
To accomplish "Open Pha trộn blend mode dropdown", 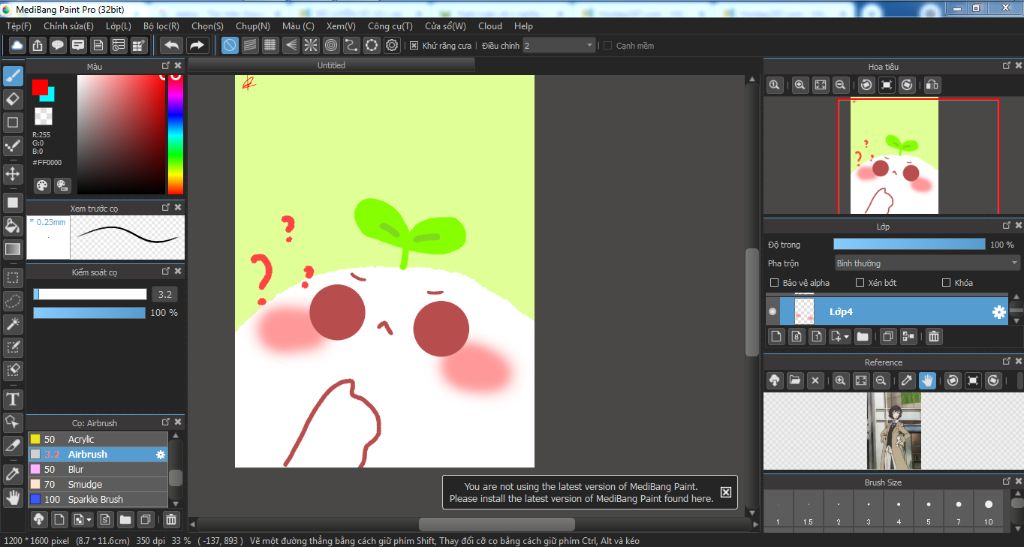I will click(927, 263).
